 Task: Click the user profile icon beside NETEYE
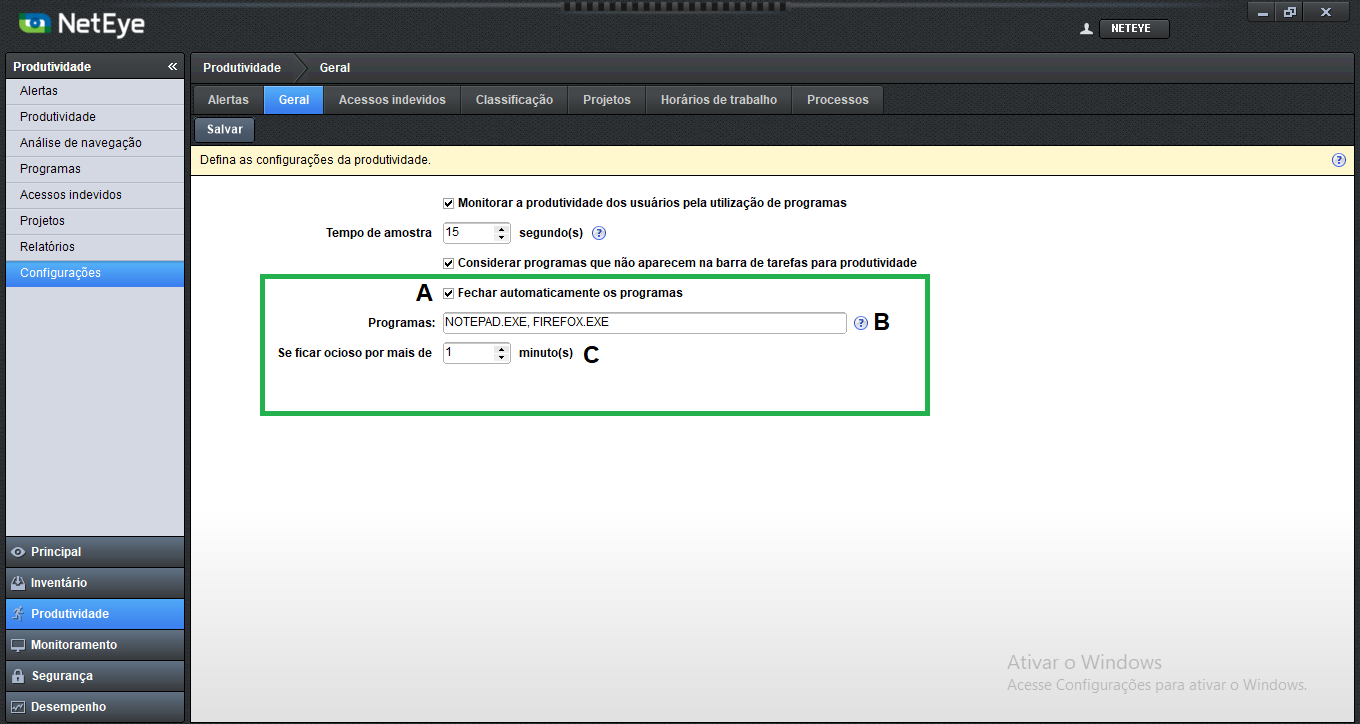point(1086,29)
